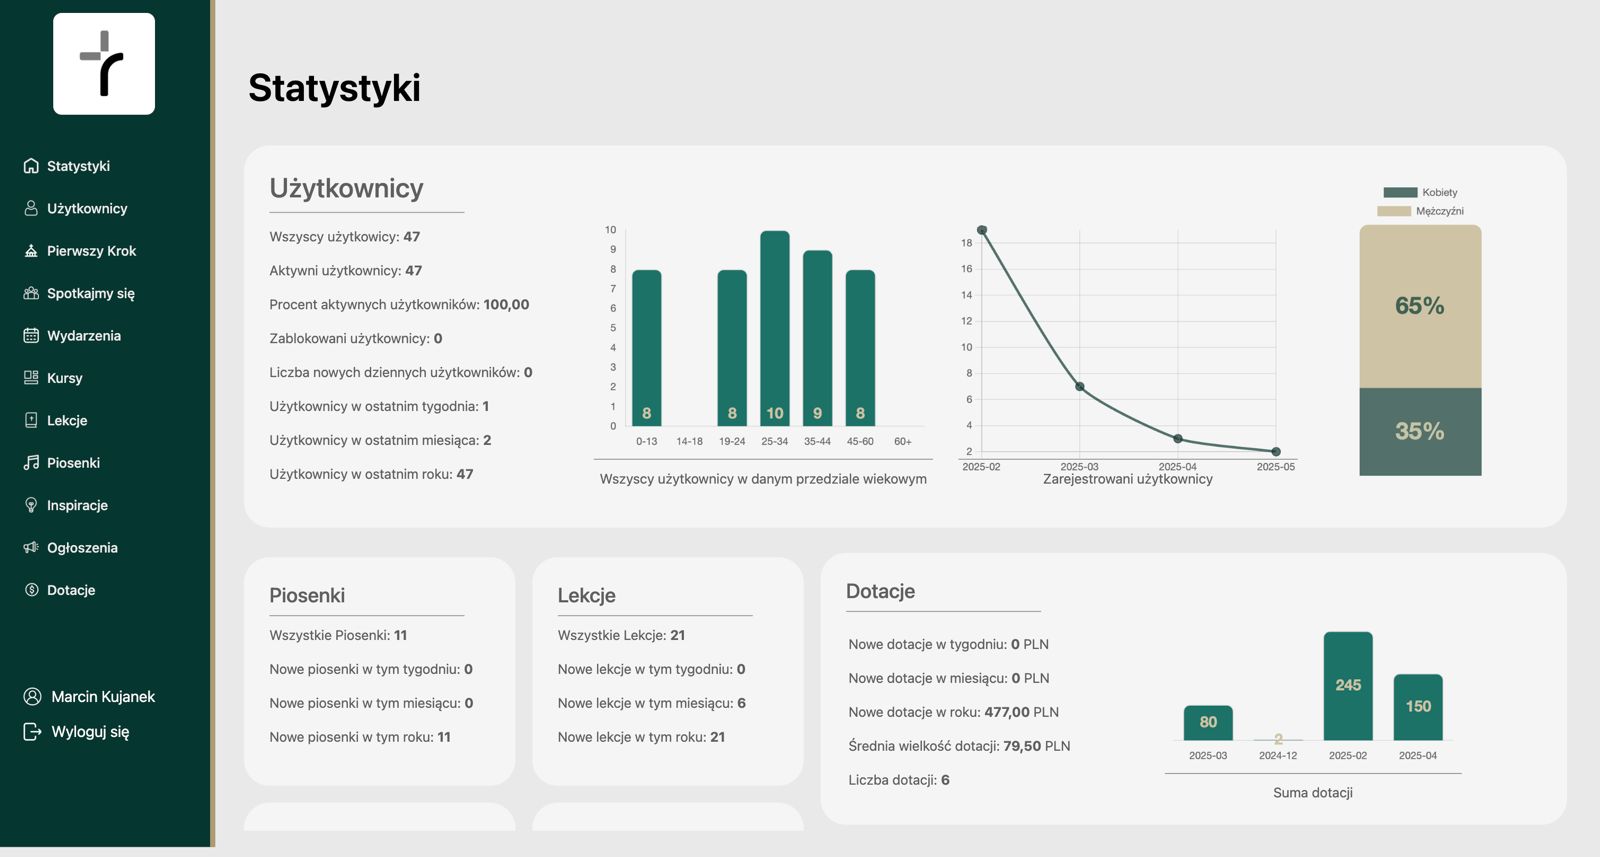Click the 2025-05 point on registered users chart
This screenshot has height=857, width=1600.
1276,452
